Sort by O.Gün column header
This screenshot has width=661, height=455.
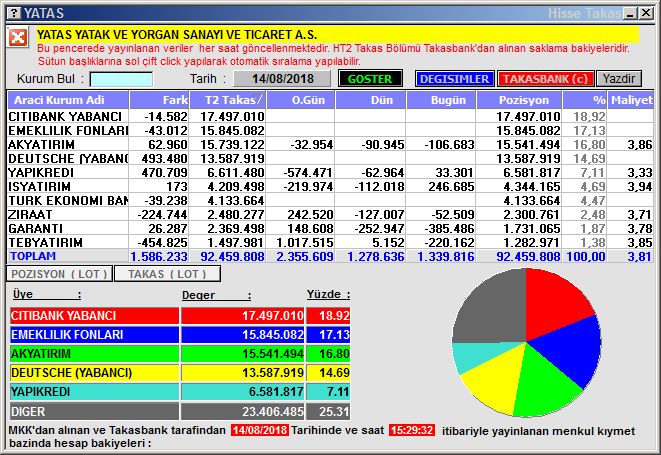coord(301,100)
